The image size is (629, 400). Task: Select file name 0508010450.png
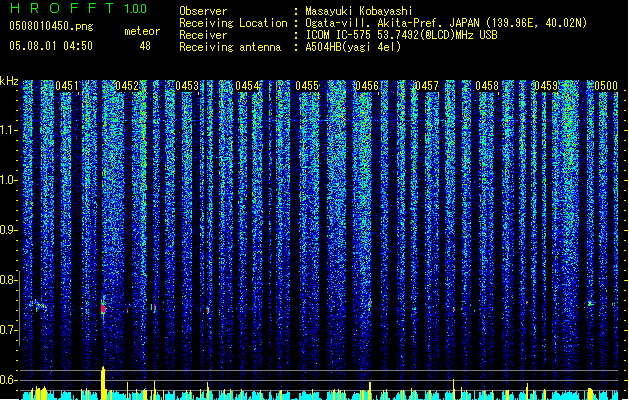[51, 26]
